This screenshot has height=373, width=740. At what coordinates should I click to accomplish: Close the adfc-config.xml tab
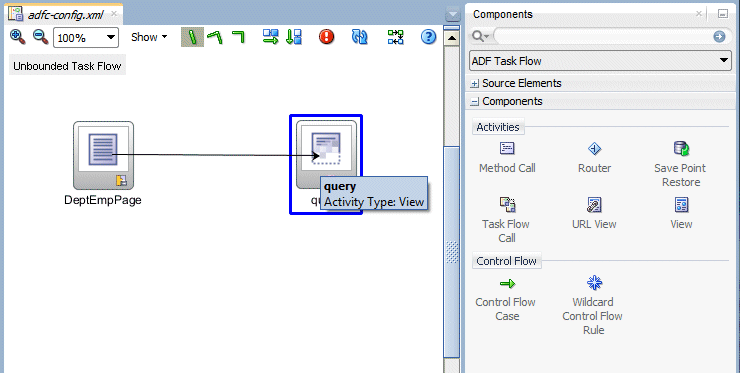(x=114, y=14)
